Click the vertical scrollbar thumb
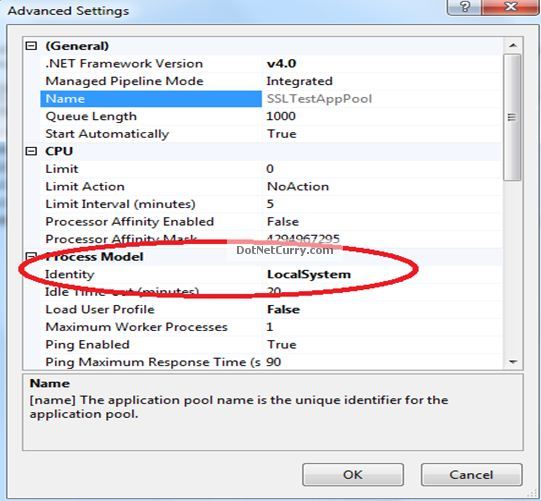This screenshot has width=541, height=501. coord(513,117)
